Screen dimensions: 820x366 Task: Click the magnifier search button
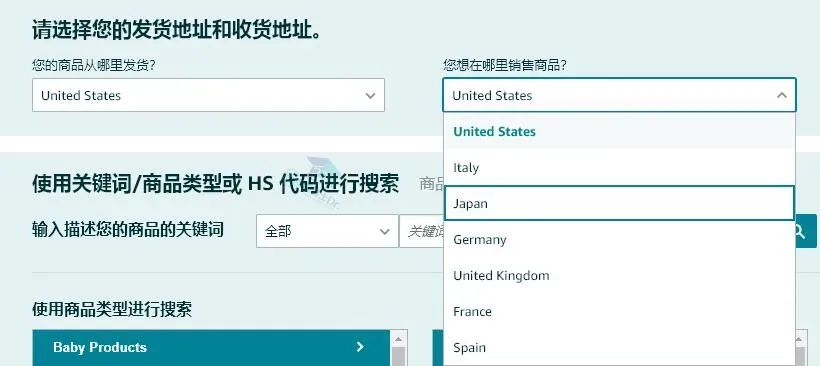click(x=806, y=231)
